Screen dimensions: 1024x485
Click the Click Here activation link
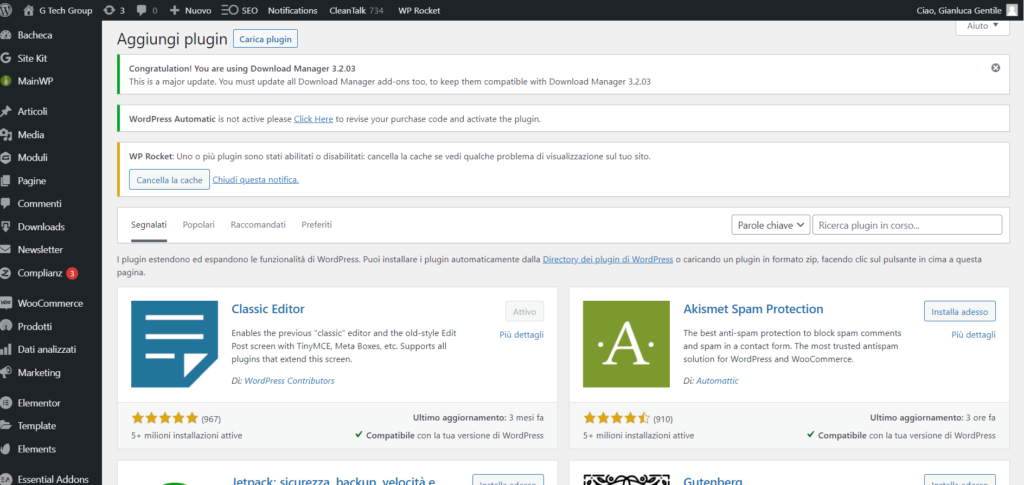[x=313, y=119]
